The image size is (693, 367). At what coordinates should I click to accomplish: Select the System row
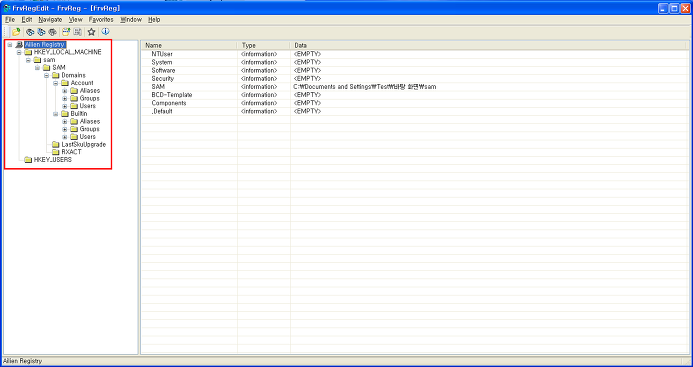[x=415, y=62]
